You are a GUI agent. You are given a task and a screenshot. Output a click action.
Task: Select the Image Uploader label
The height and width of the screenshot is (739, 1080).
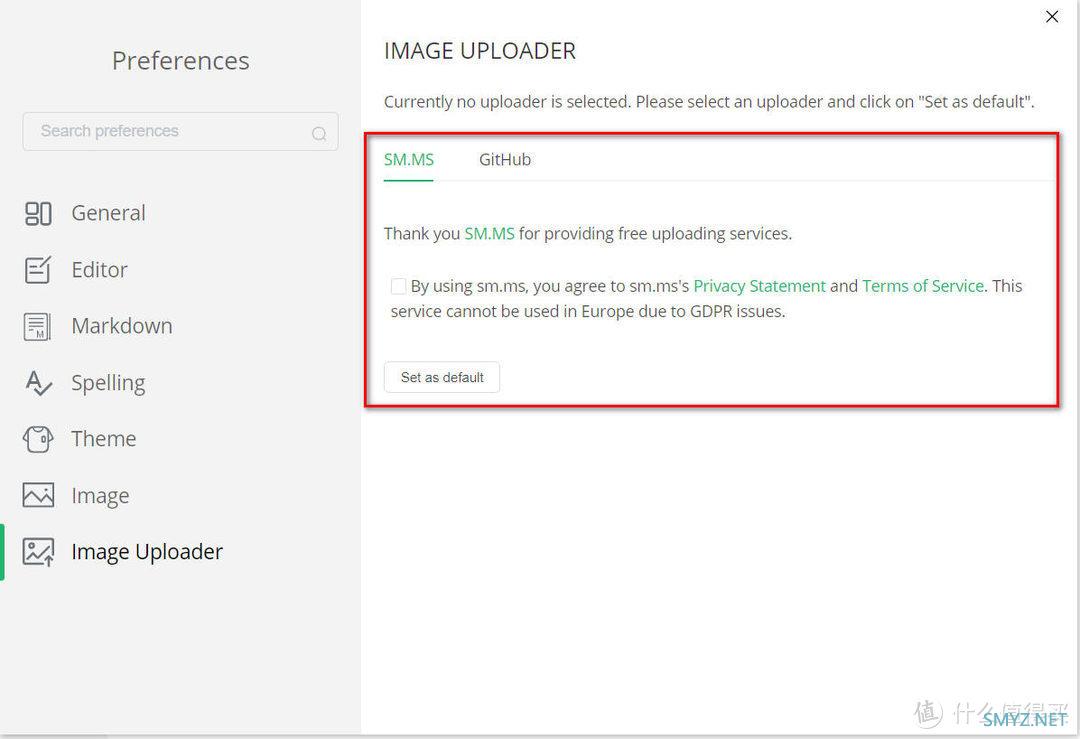click(147, 552)
